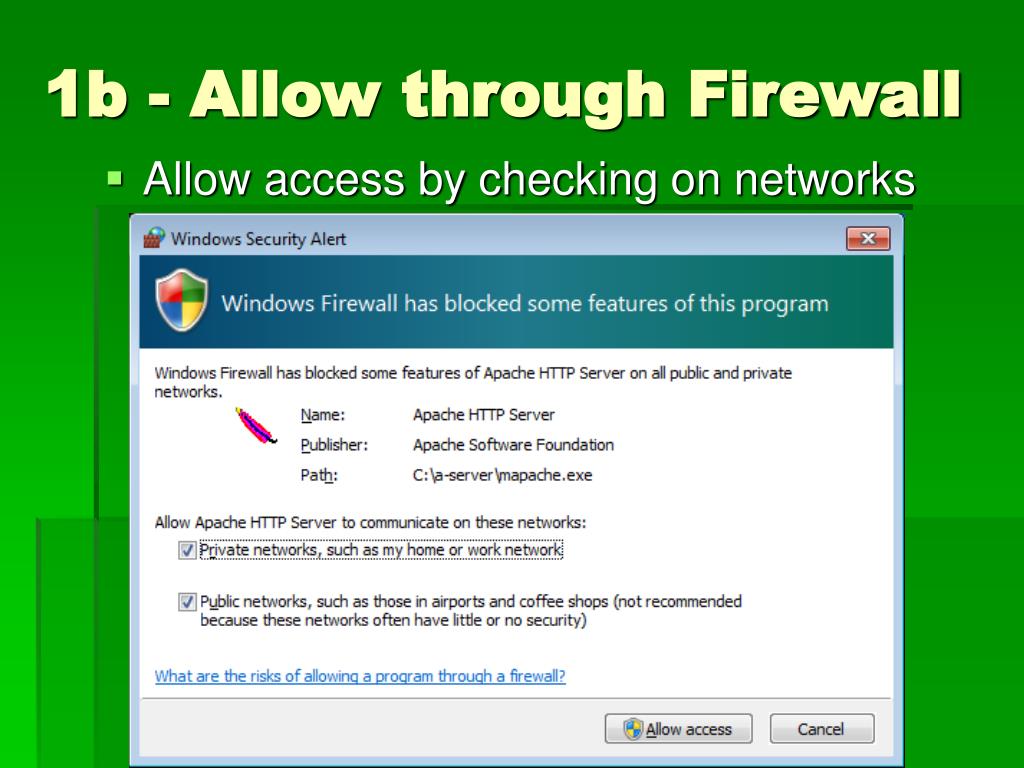1024x768 pixels.
Task: Click the multicolored Windows security shield icon
Action: click(182, 300)
